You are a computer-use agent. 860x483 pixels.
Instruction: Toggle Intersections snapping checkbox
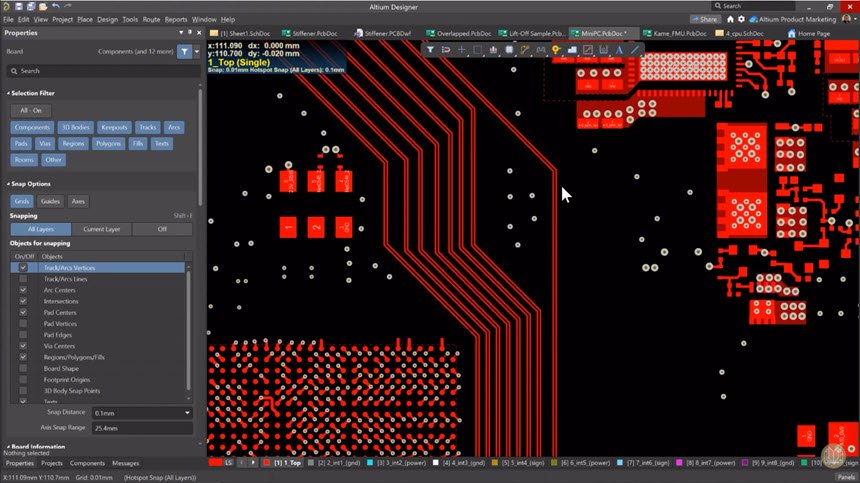tap(23, 301)
